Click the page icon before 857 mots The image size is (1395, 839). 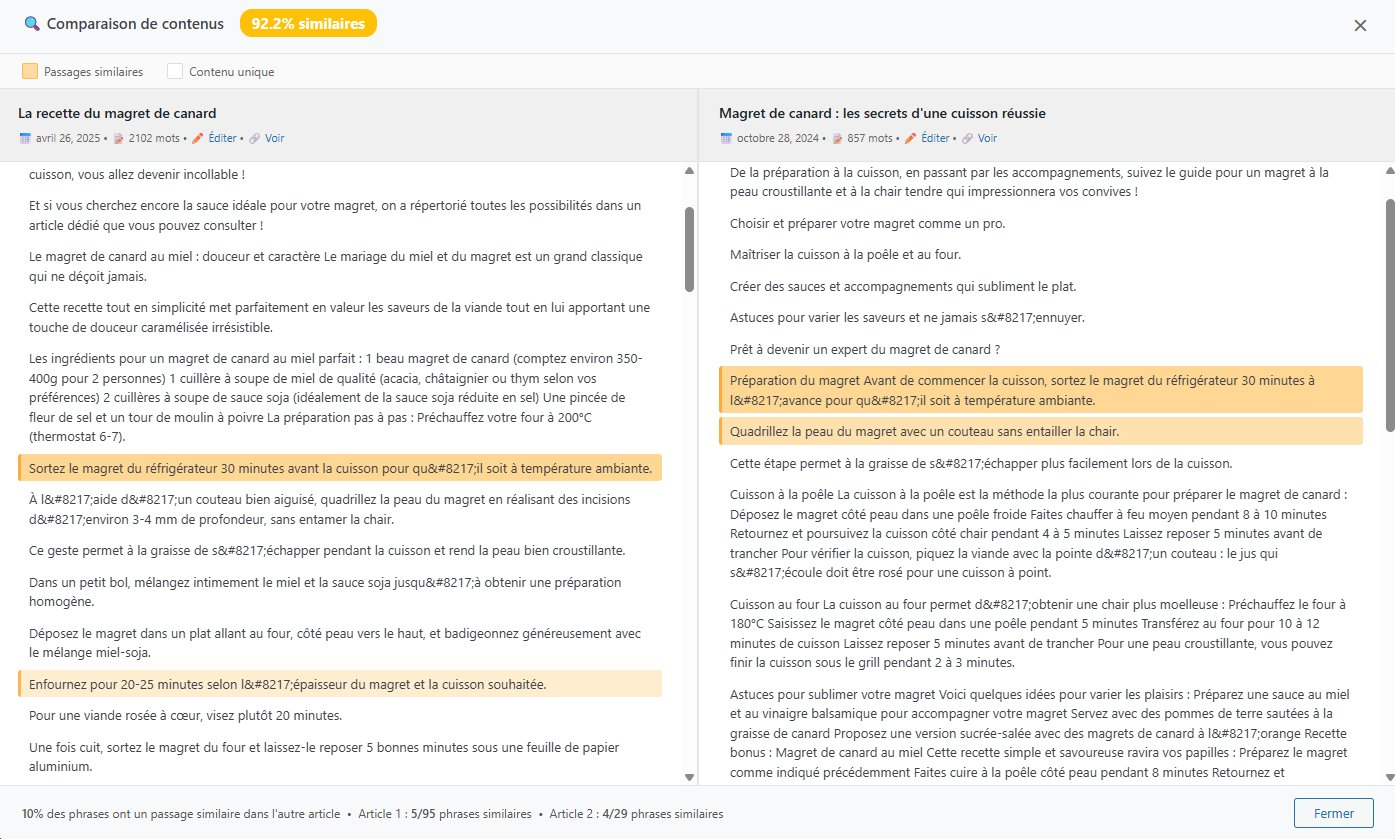click(x=837, y=138)
